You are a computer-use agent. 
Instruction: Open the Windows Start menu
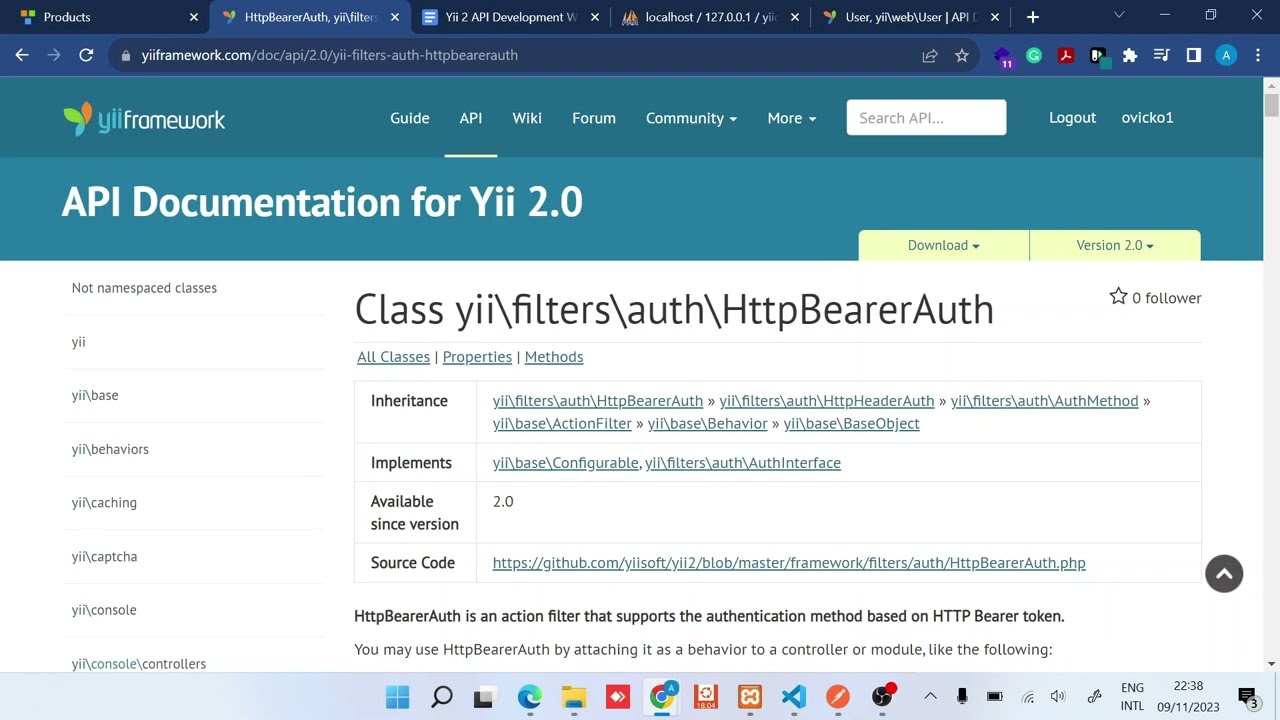[397, 697]
